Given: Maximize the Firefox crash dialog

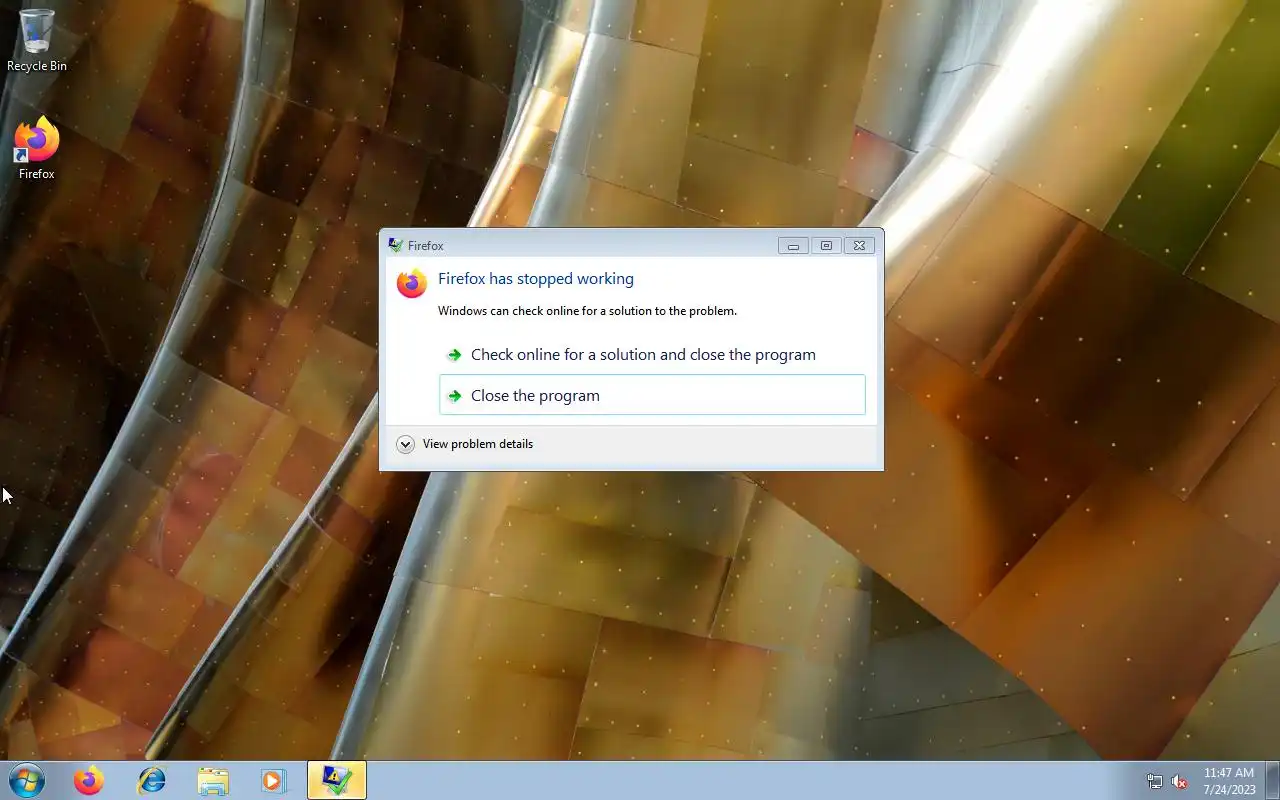Looking at the screenshot, I should click(x=826, y=245).
